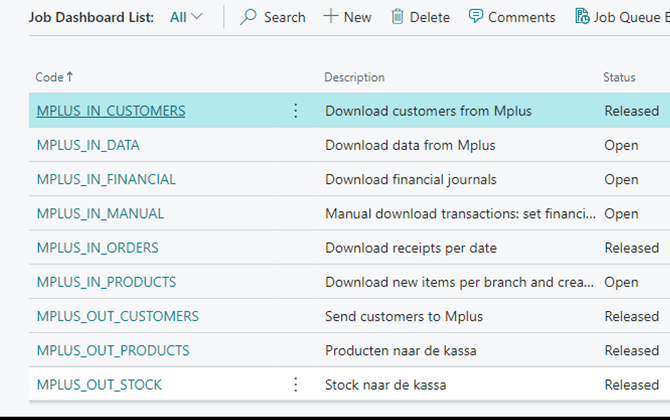Open the MPLUS_IN_FINANCIAL job
Viewport: 670px width, 420px height.
pyautogui.click(x=106, y=179)
